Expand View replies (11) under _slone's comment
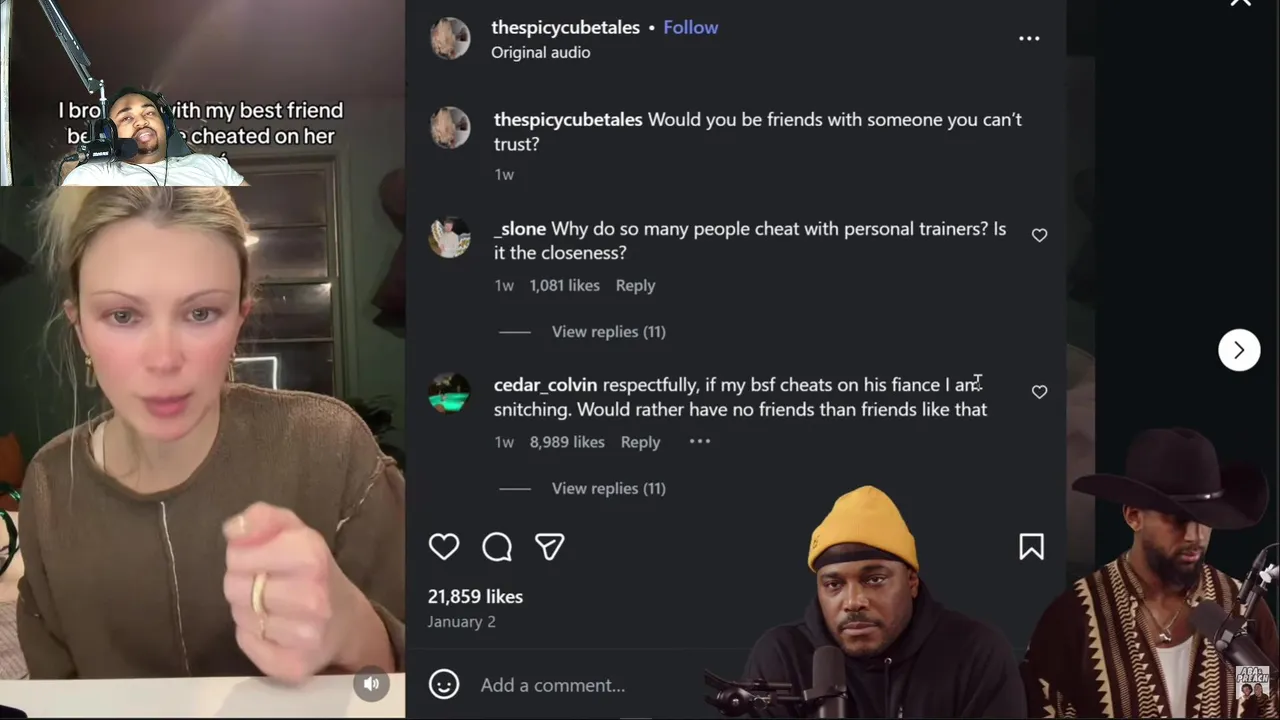 608,331
